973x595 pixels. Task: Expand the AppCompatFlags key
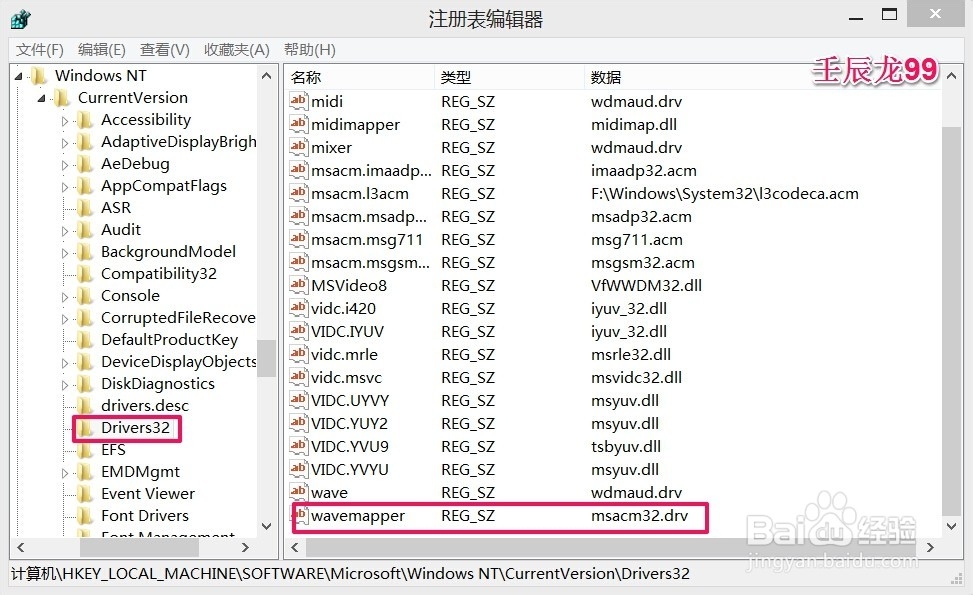point(63,185)
